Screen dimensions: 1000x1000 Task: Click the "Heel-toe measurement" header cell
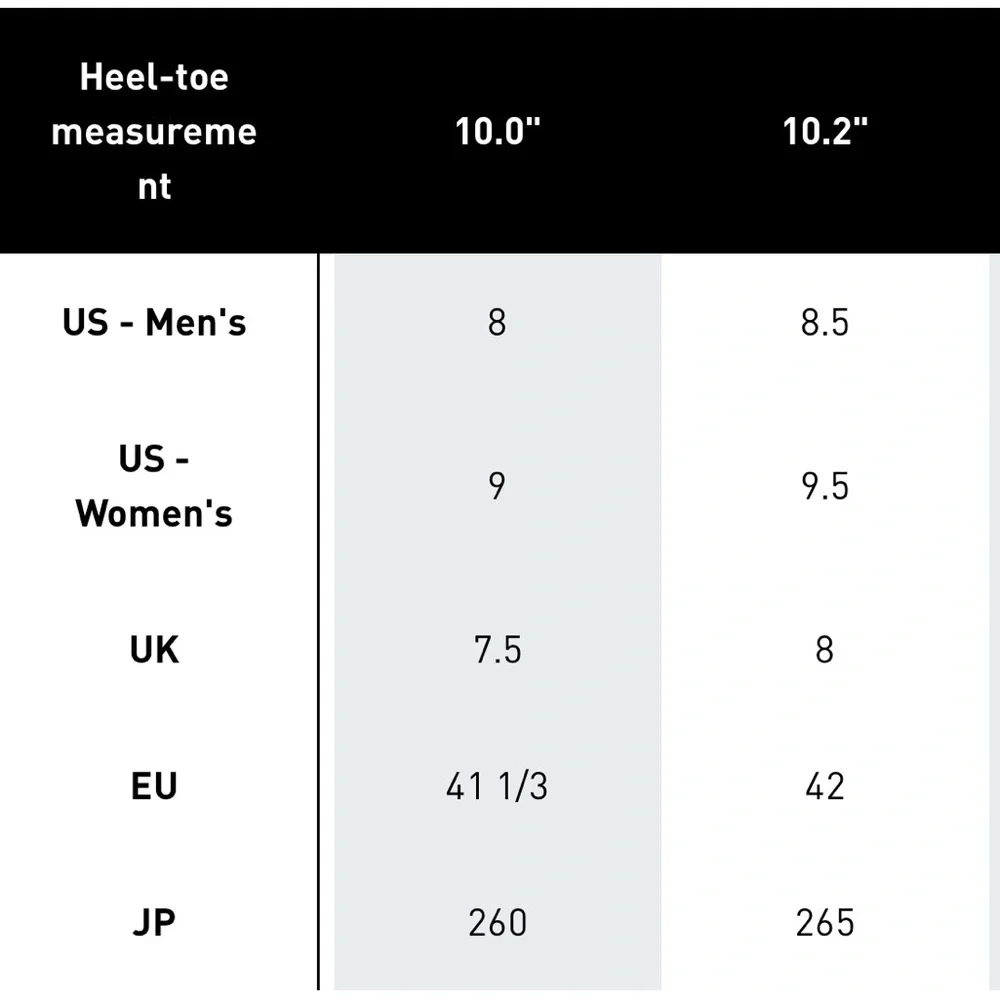(154, 132)
